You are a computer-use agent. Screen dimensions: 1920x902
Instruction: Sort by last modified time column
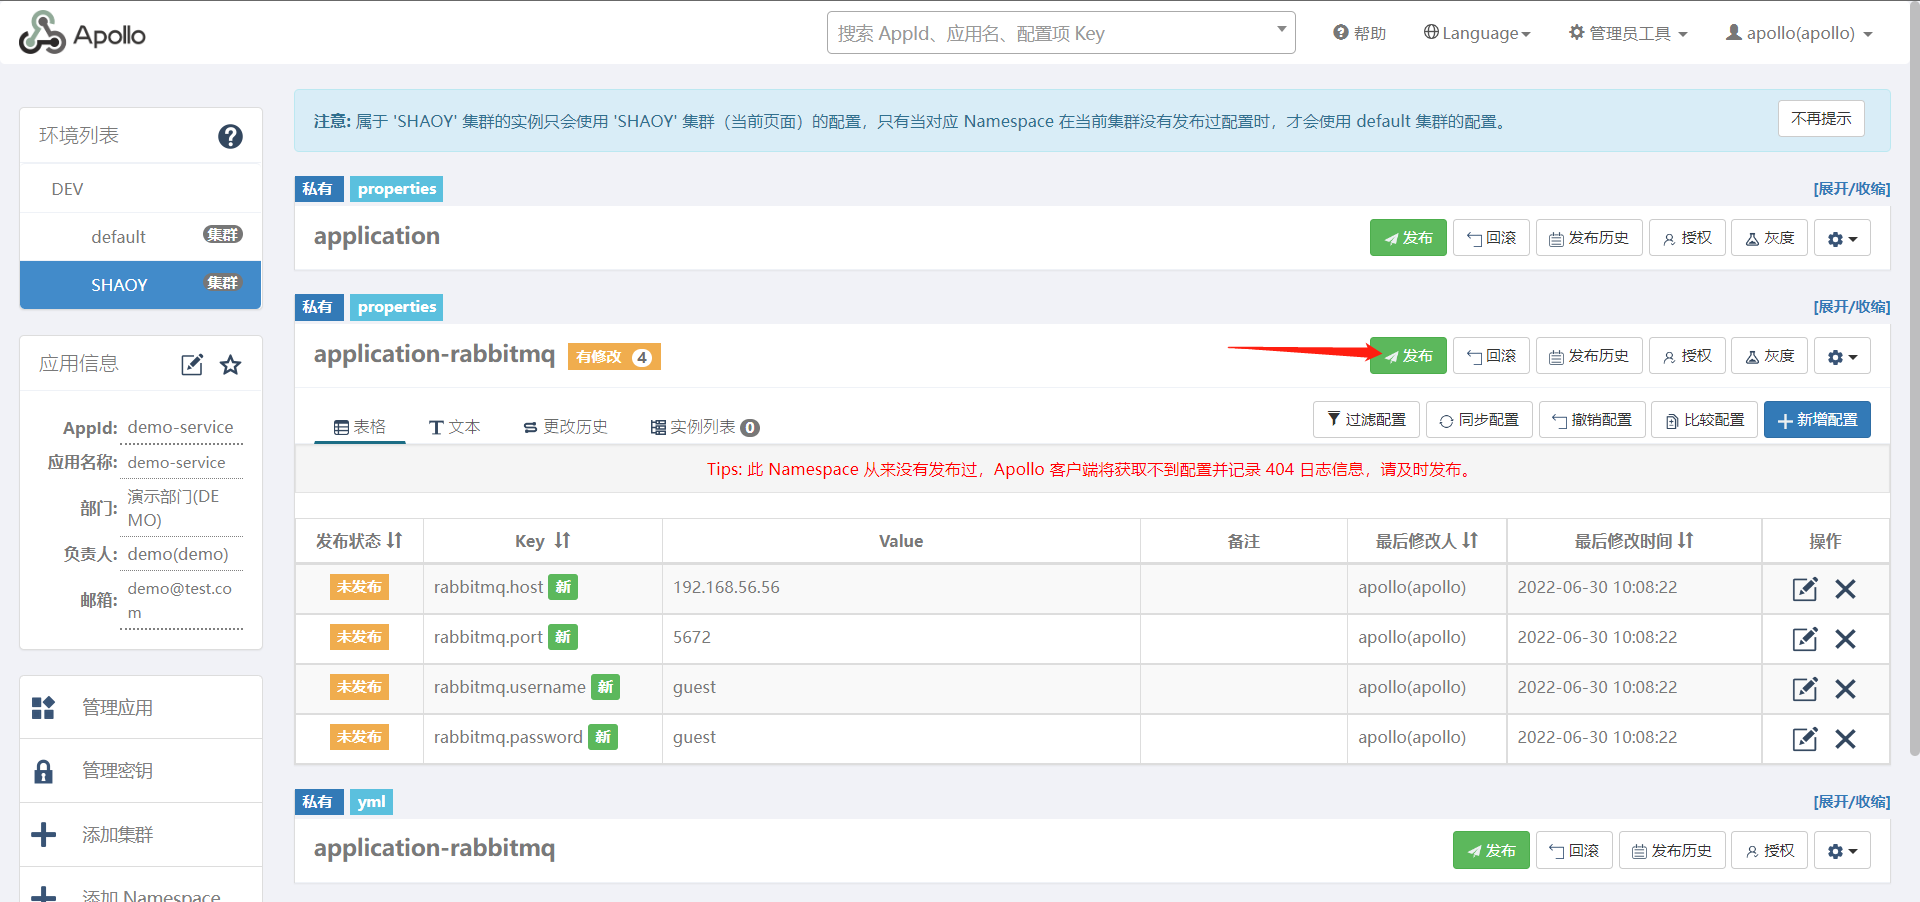[x=1685, y=541]
